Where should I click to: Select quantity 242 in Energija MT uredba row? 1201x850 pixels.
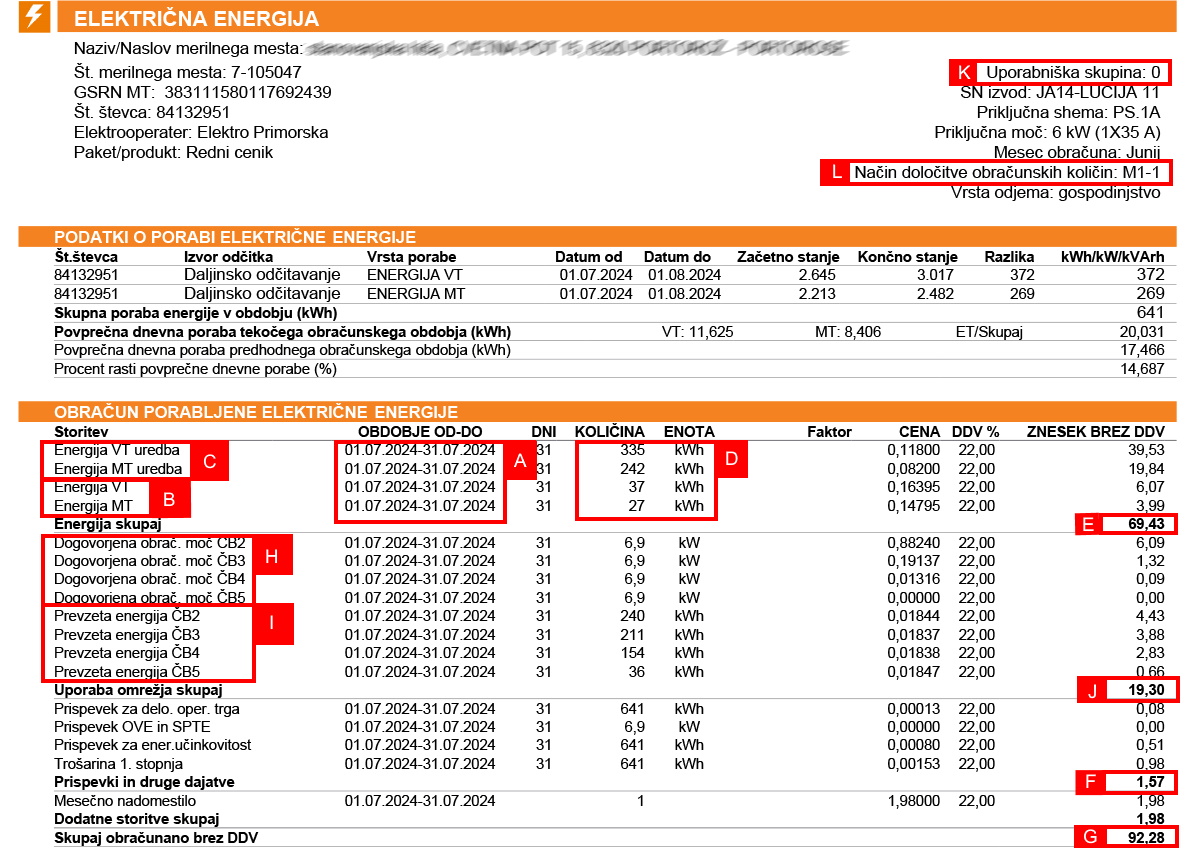(633, 469)
